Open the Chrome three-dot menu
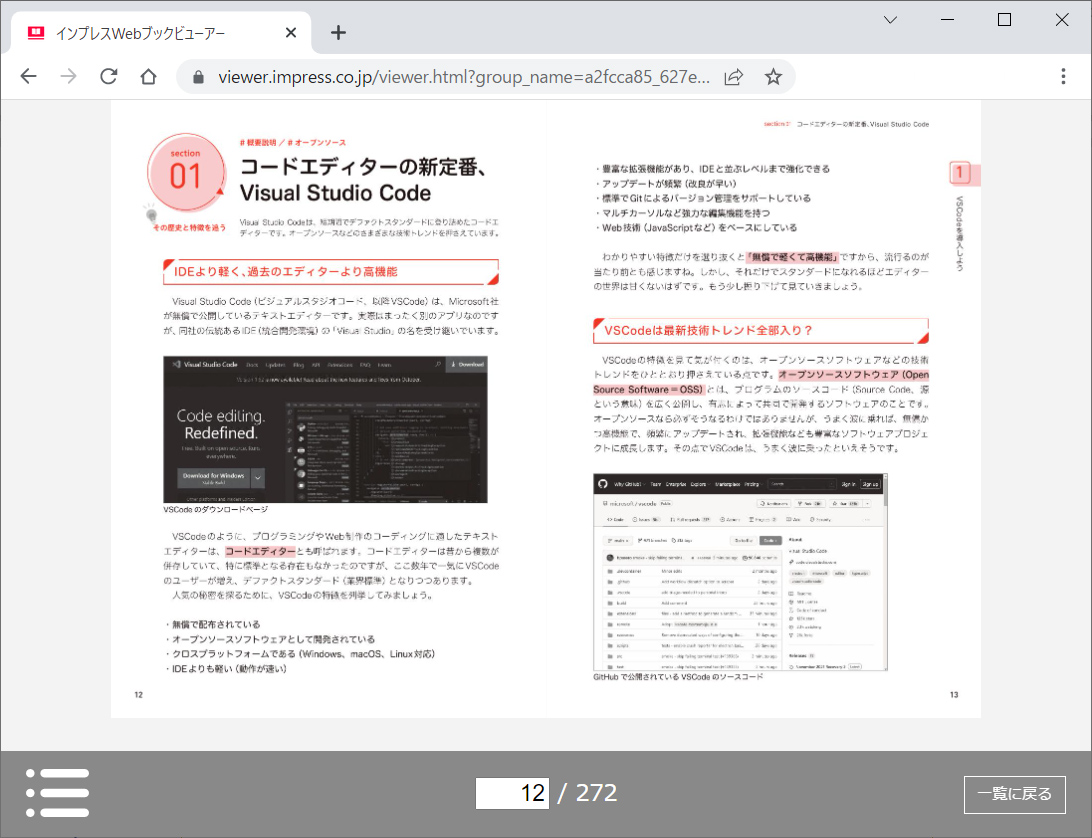The width and height of the screenshot is (1092, 838). pyautogui.click(x=1063, y=76)
